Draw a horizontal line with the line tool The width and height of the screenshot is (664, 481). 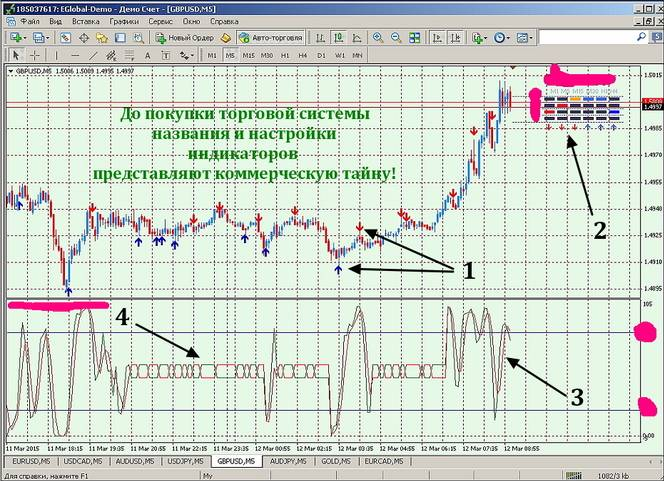pos(77,55)
